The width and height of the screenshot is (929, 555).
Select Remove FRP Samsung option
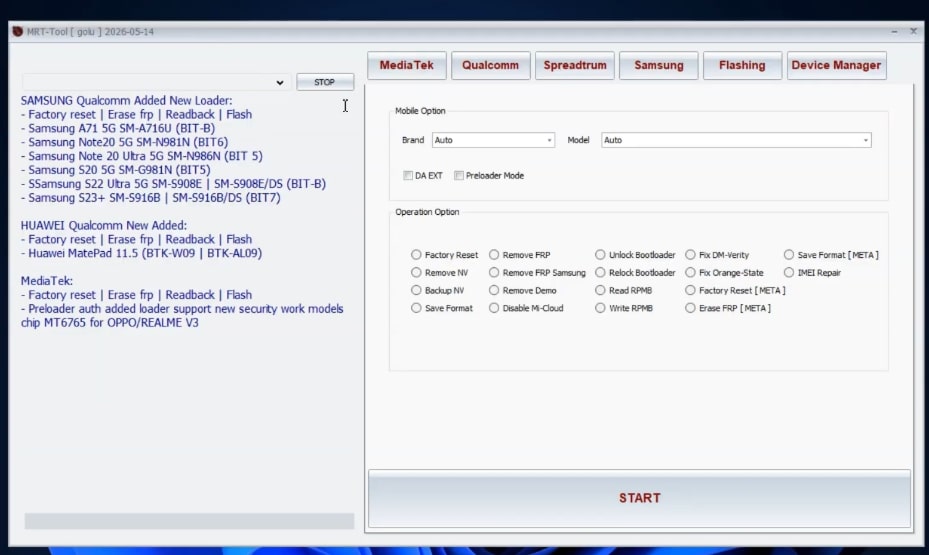[494, 272]
